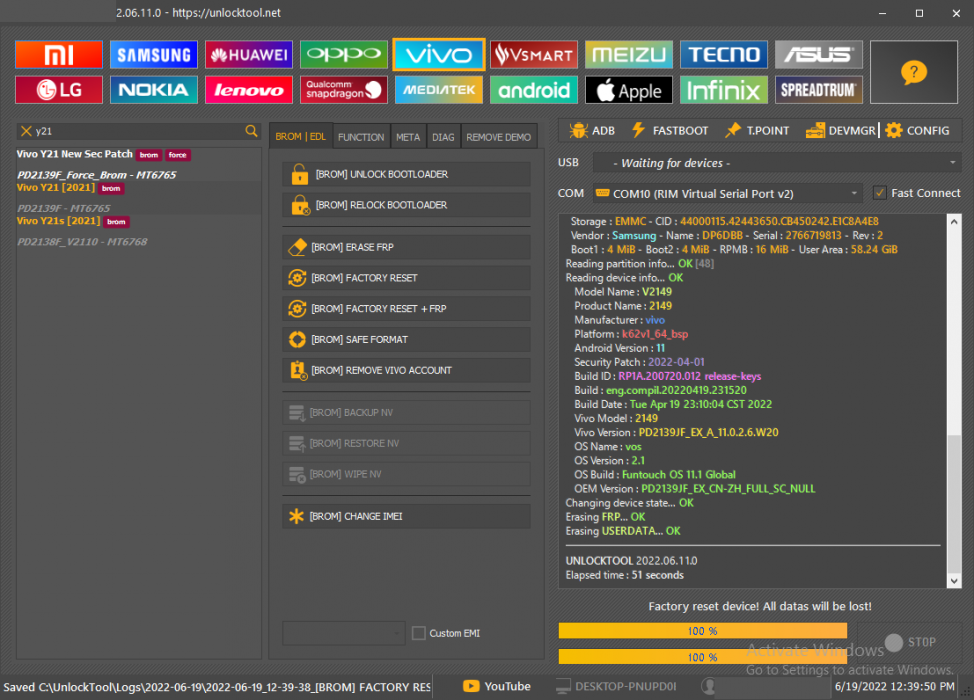The image size is (974, 700).
Task: Run [BROM] Change IMEI
Action: 406,516
